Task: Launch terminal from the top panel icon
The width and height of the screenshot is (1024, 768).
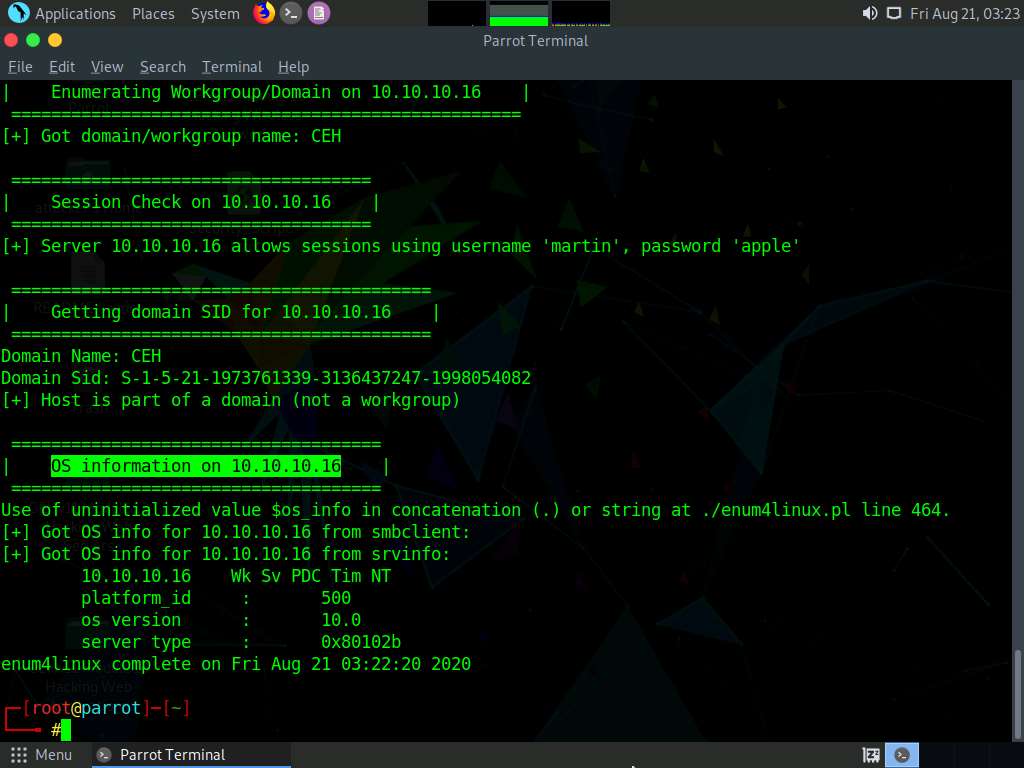Action: pos(291,13)
